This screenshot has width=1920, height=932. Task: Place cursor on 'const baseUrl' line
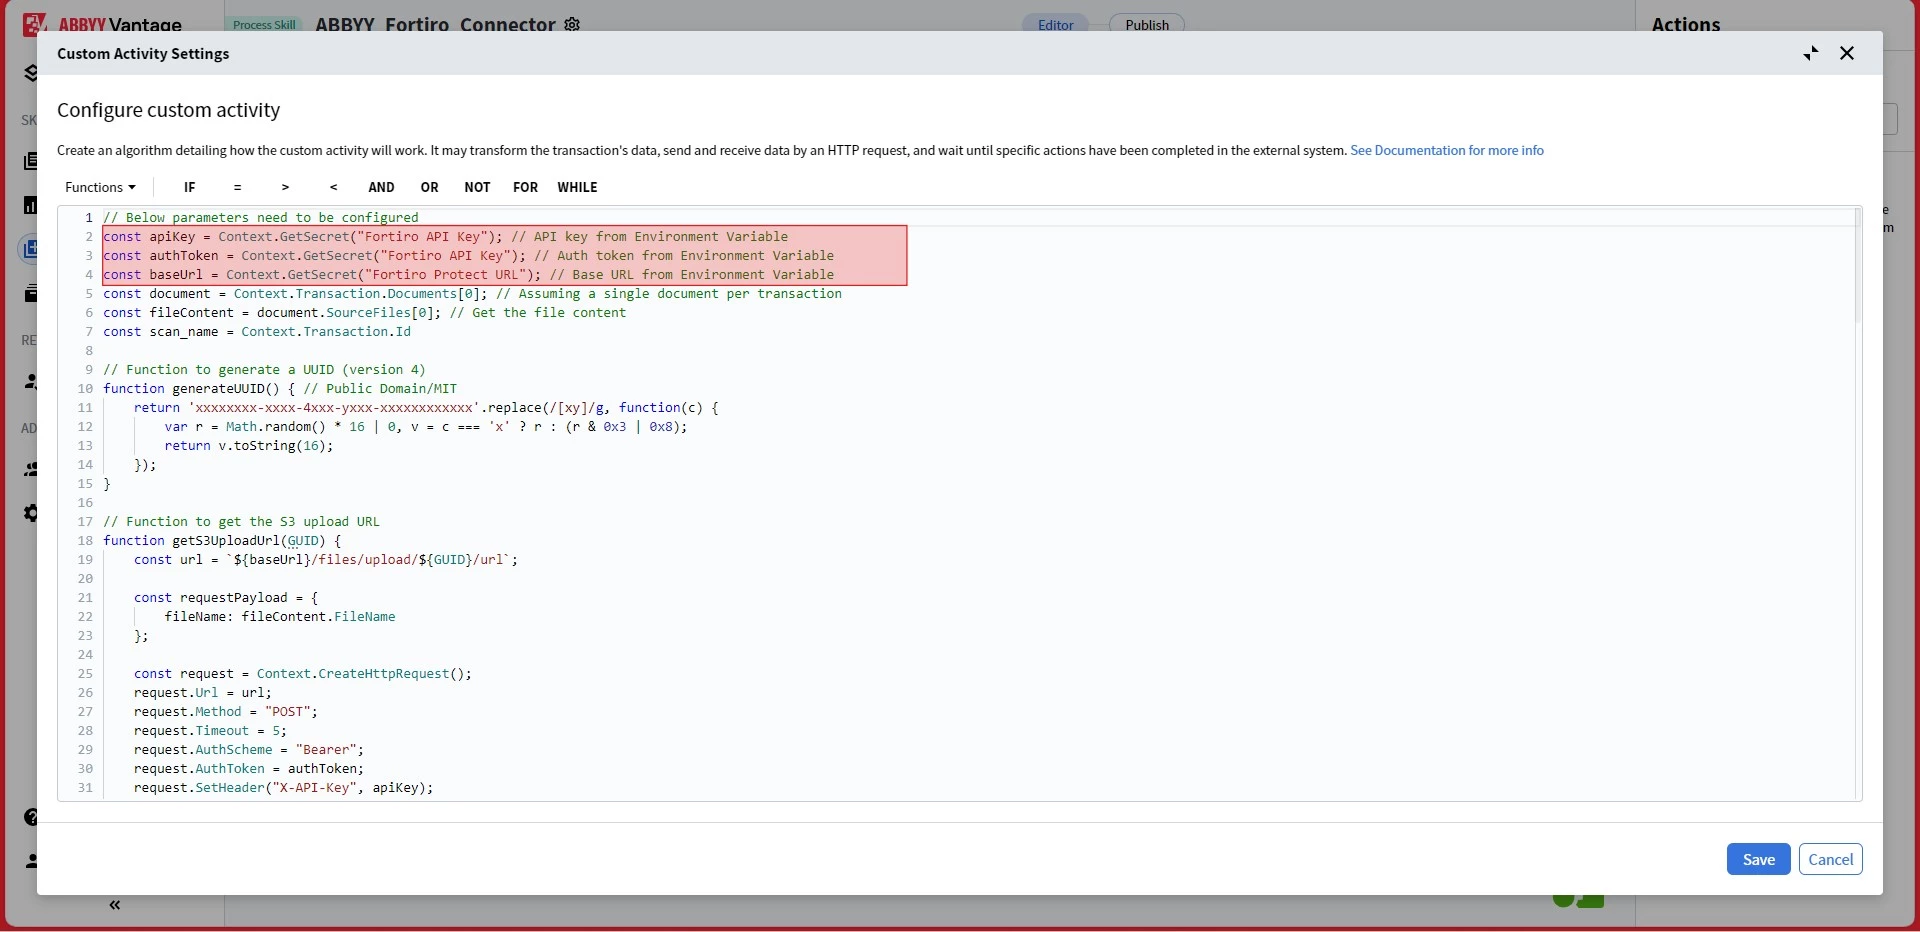468,274
